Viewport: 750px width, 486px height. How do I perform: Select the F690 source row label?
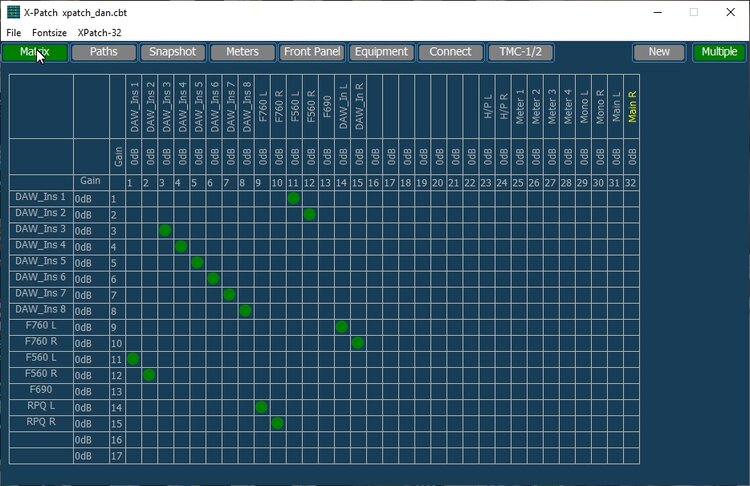click(41, 390)
